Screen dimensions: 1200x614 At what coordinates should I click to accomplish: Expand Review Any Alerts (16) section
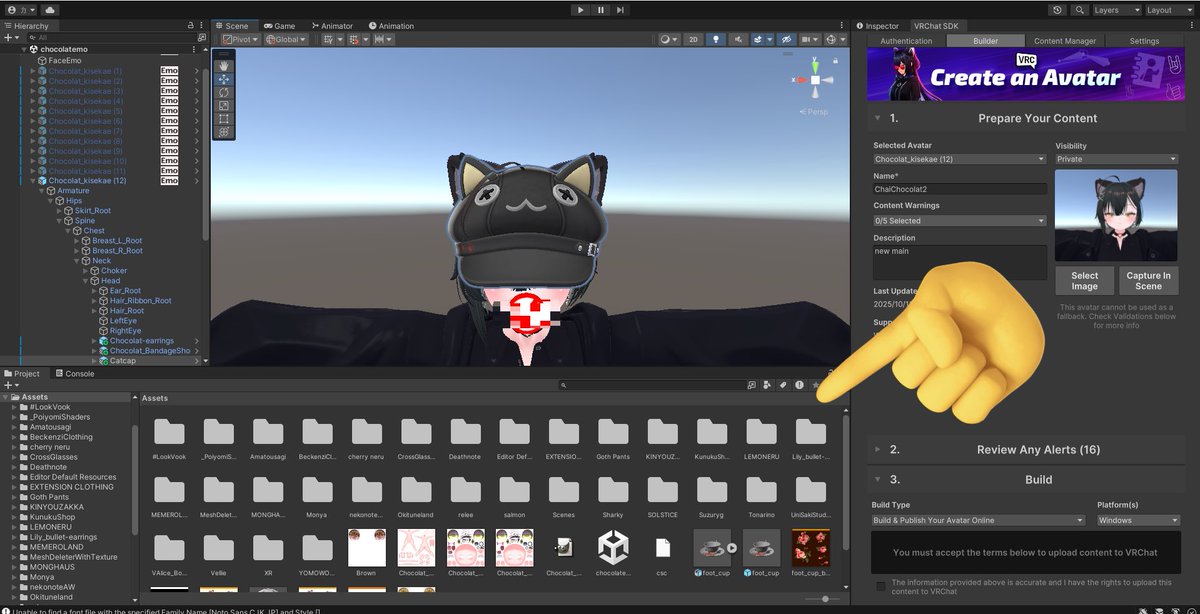(x=1025, y=450)
